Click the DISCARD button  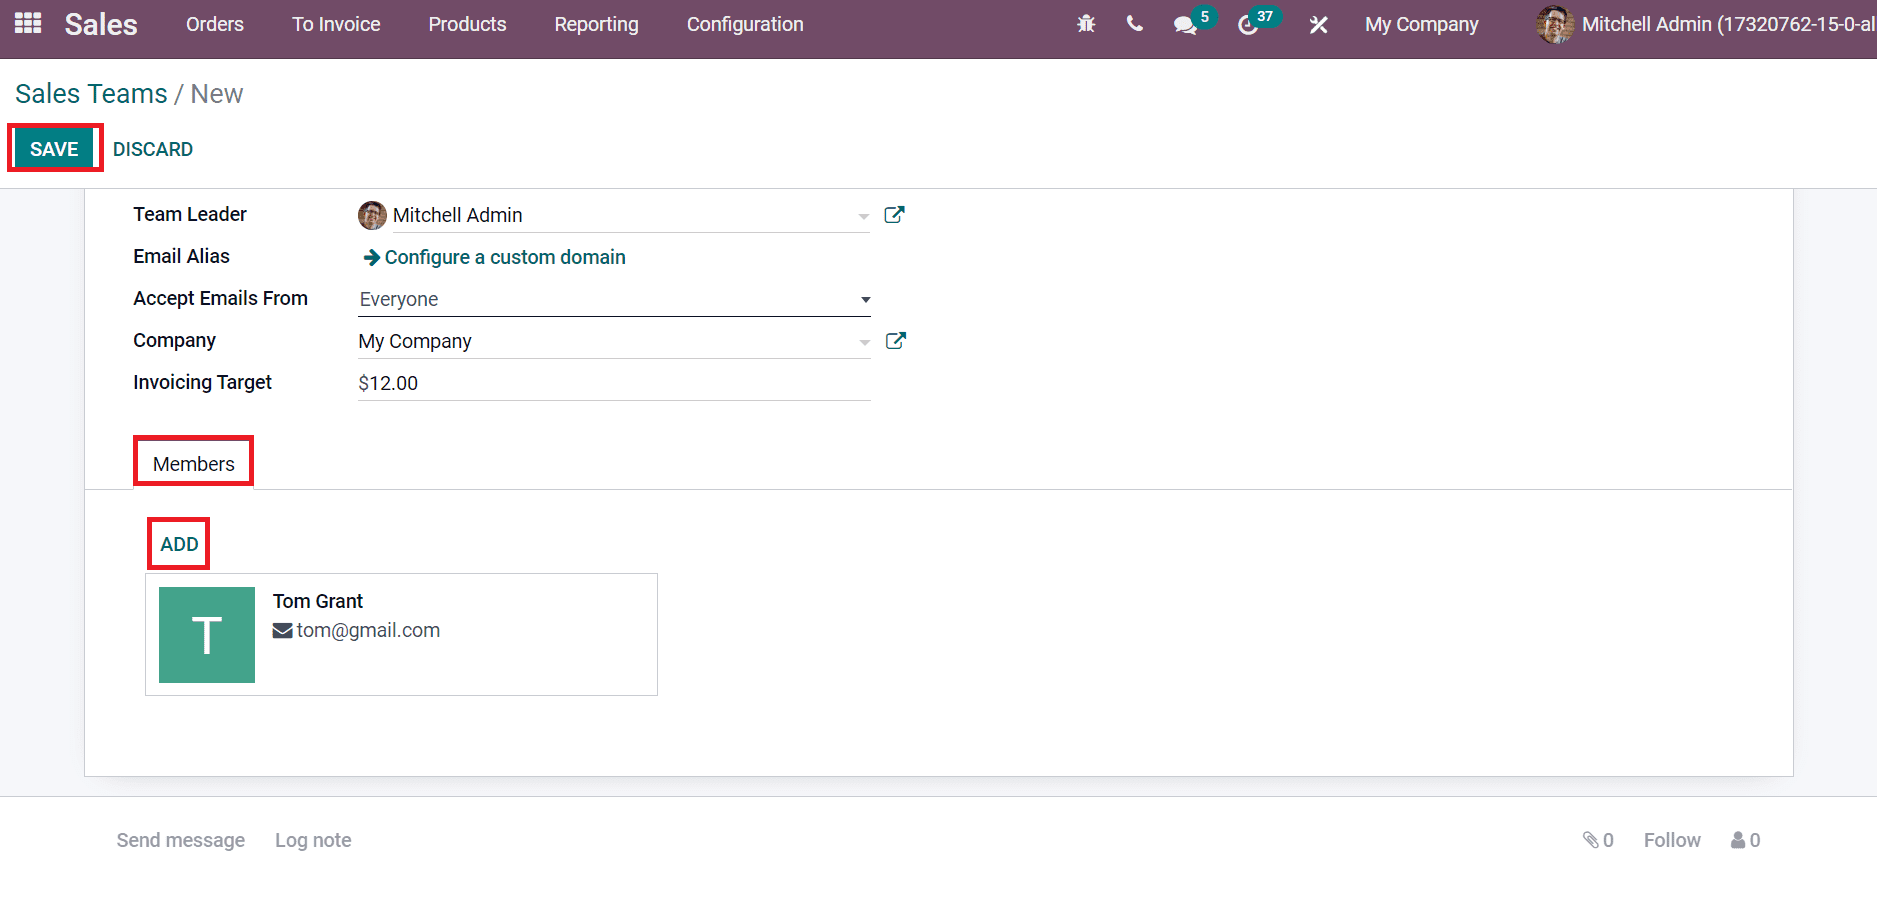[x=153, y=149]
